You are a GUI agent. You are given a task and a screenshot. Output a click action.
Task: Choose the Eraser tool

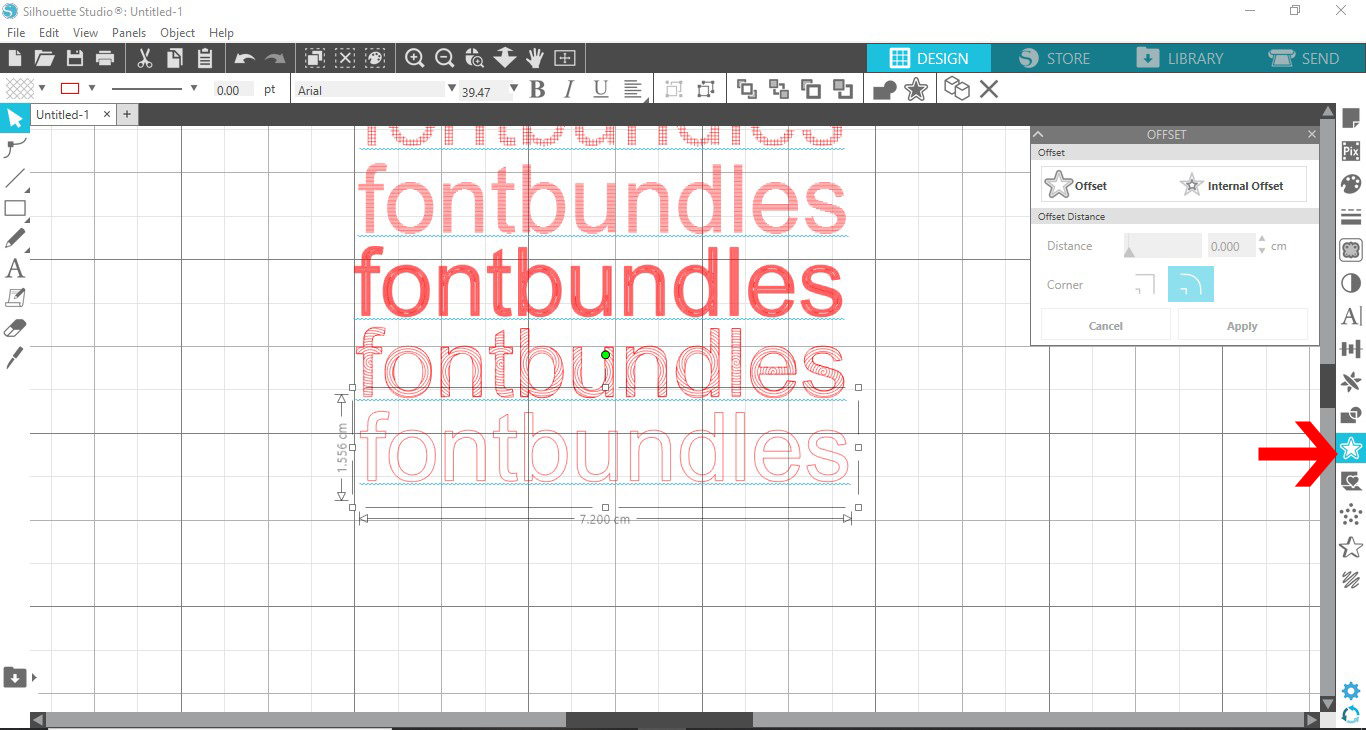(x=15, y=328)
